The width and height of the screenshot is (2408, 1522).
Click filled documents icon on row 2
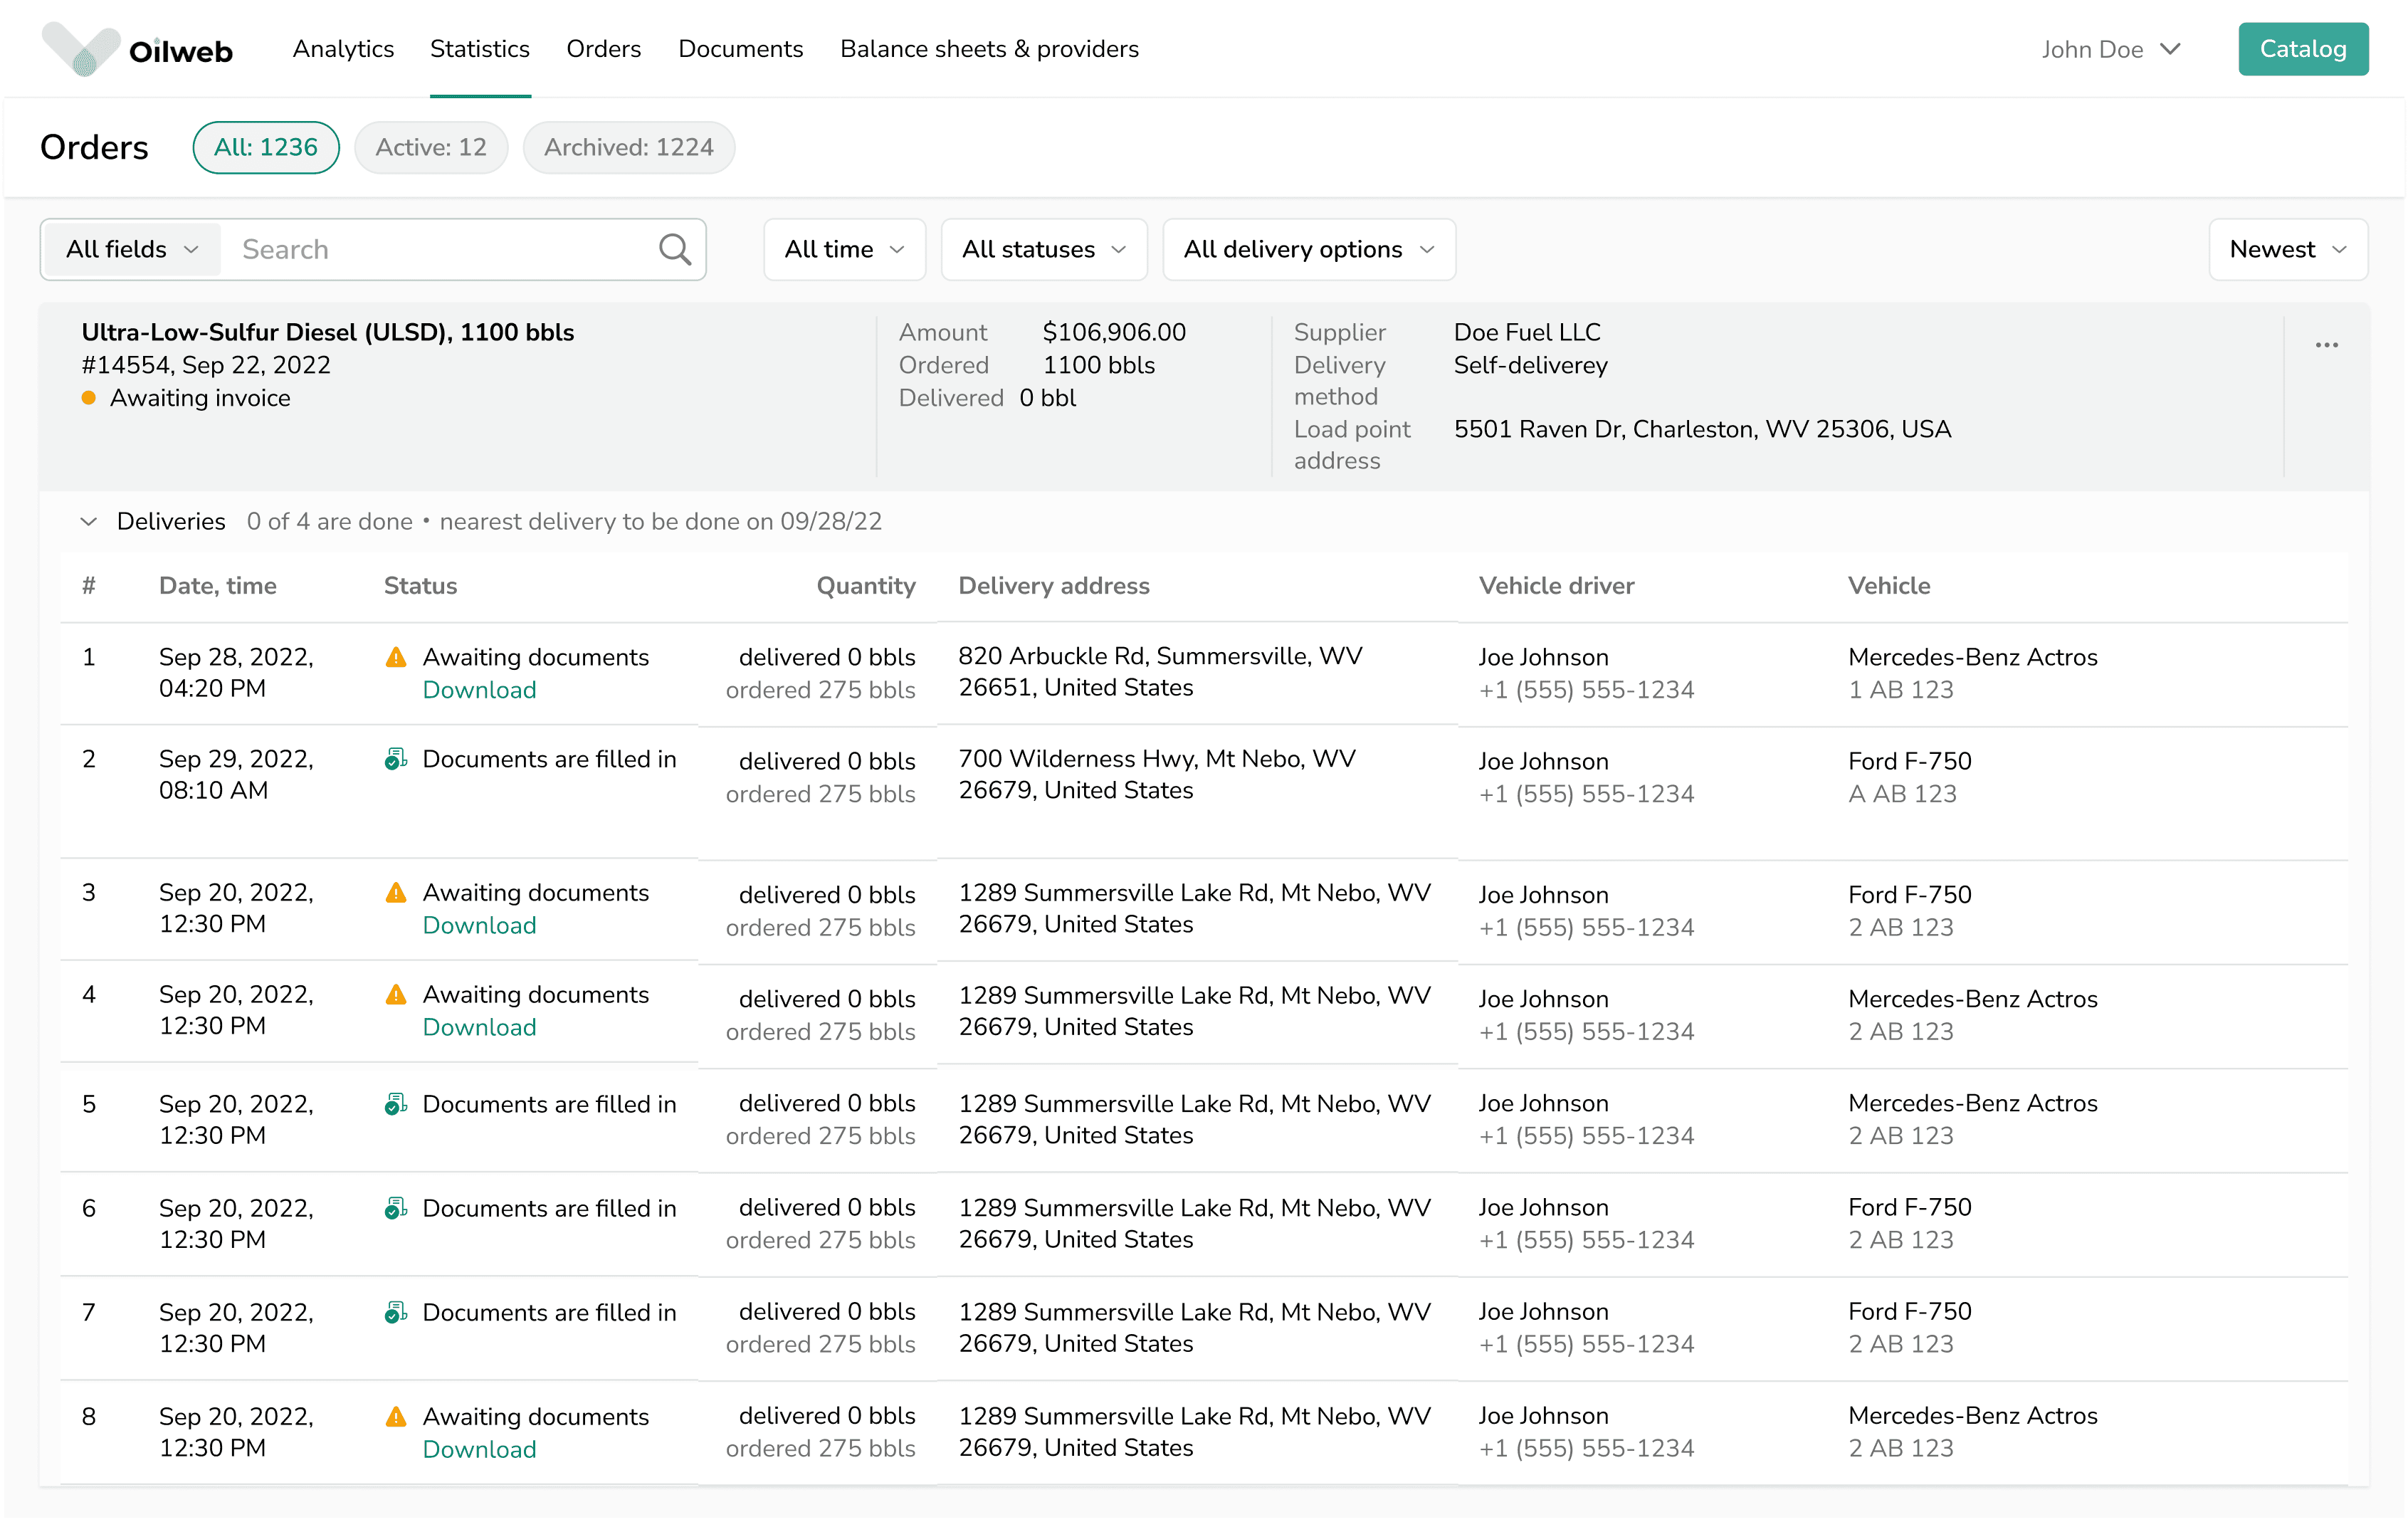[396, 759]
